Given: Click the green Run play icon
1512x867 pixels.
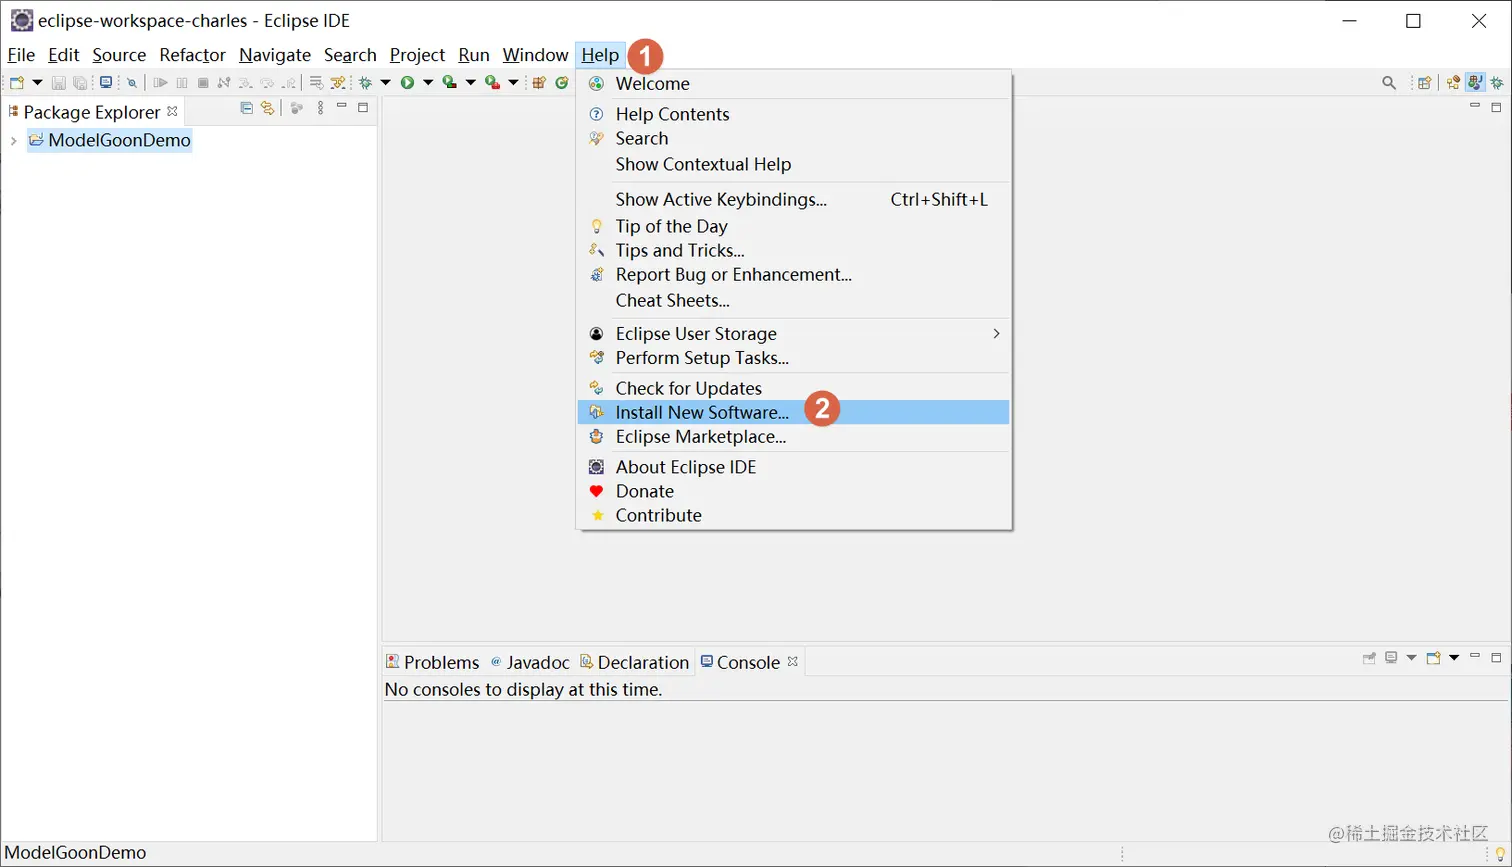Looking at the screenshot, I should click(x=407, y=83).
